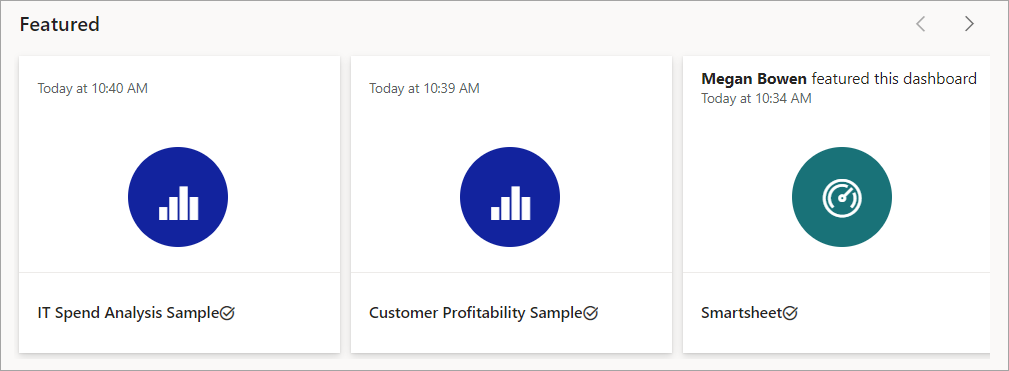Click the Customer Profitability bar chart icon
The height and width of the screenshot is (371, 1009).
[x=510, y=197]
